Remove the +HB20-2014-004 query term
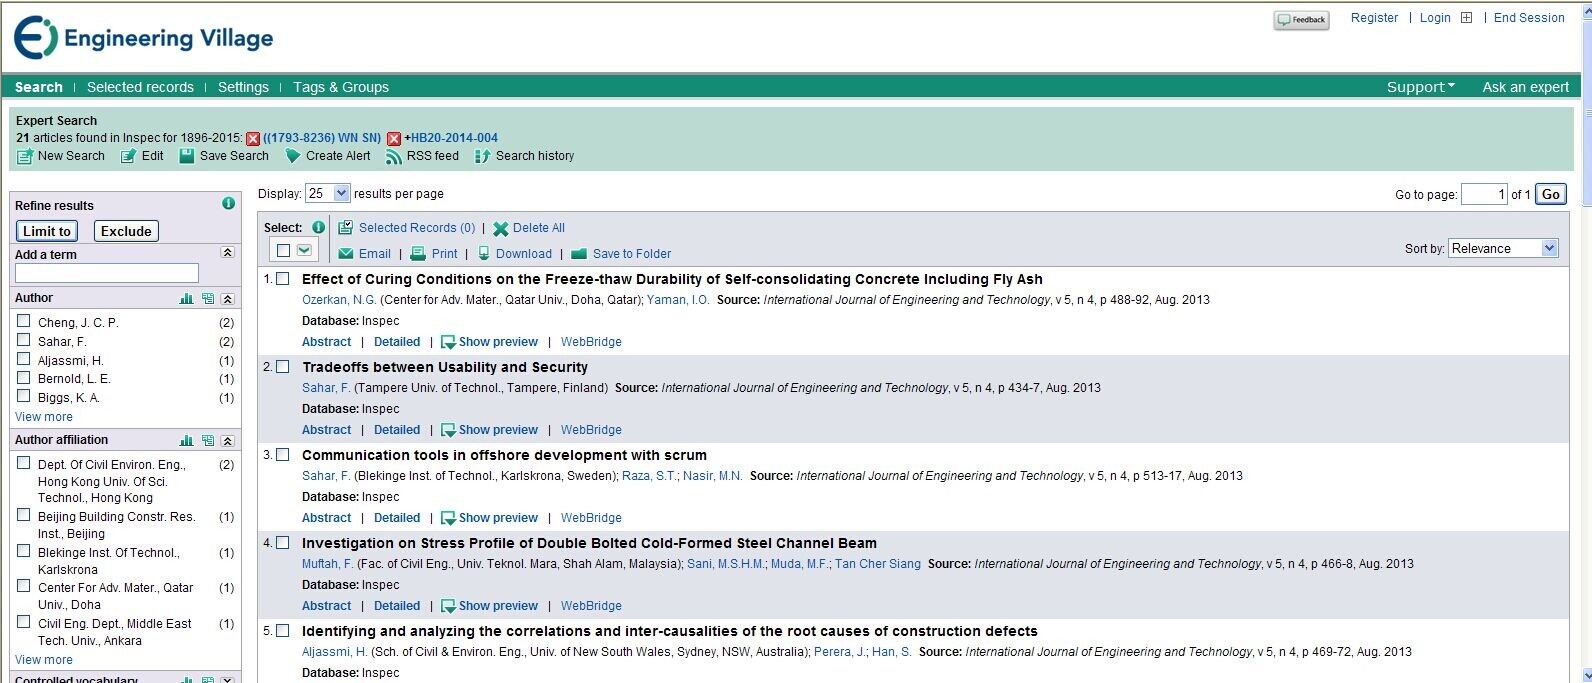The width and height of the screenshot is (1592, 683). (394, 139)
